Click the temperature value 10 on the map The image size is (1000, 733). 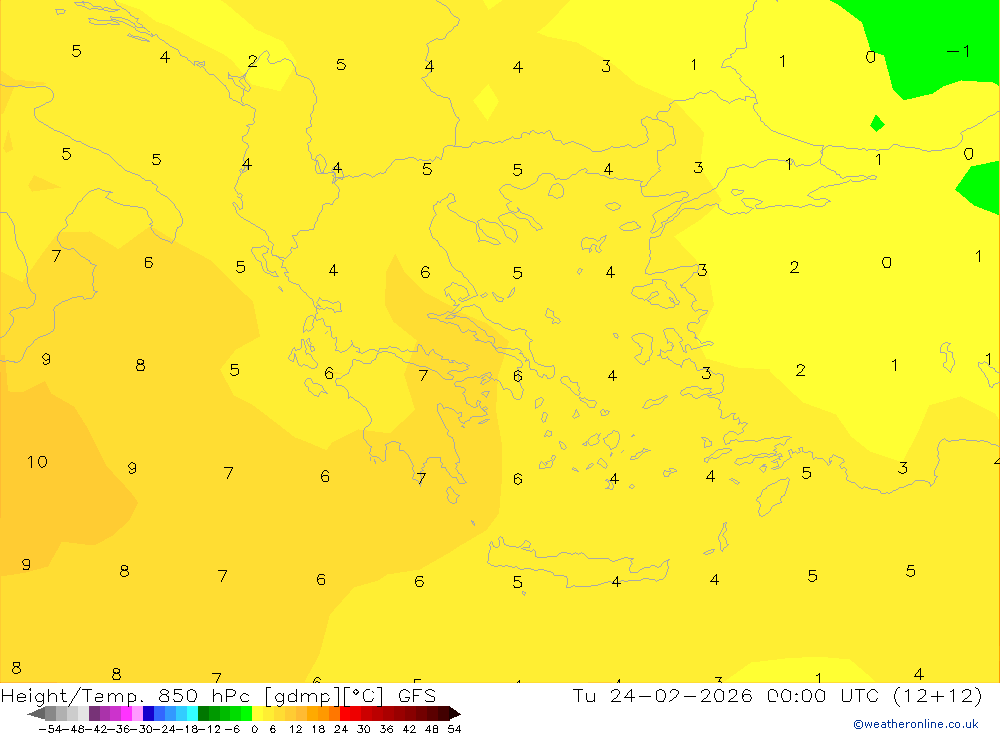point(37,462)
